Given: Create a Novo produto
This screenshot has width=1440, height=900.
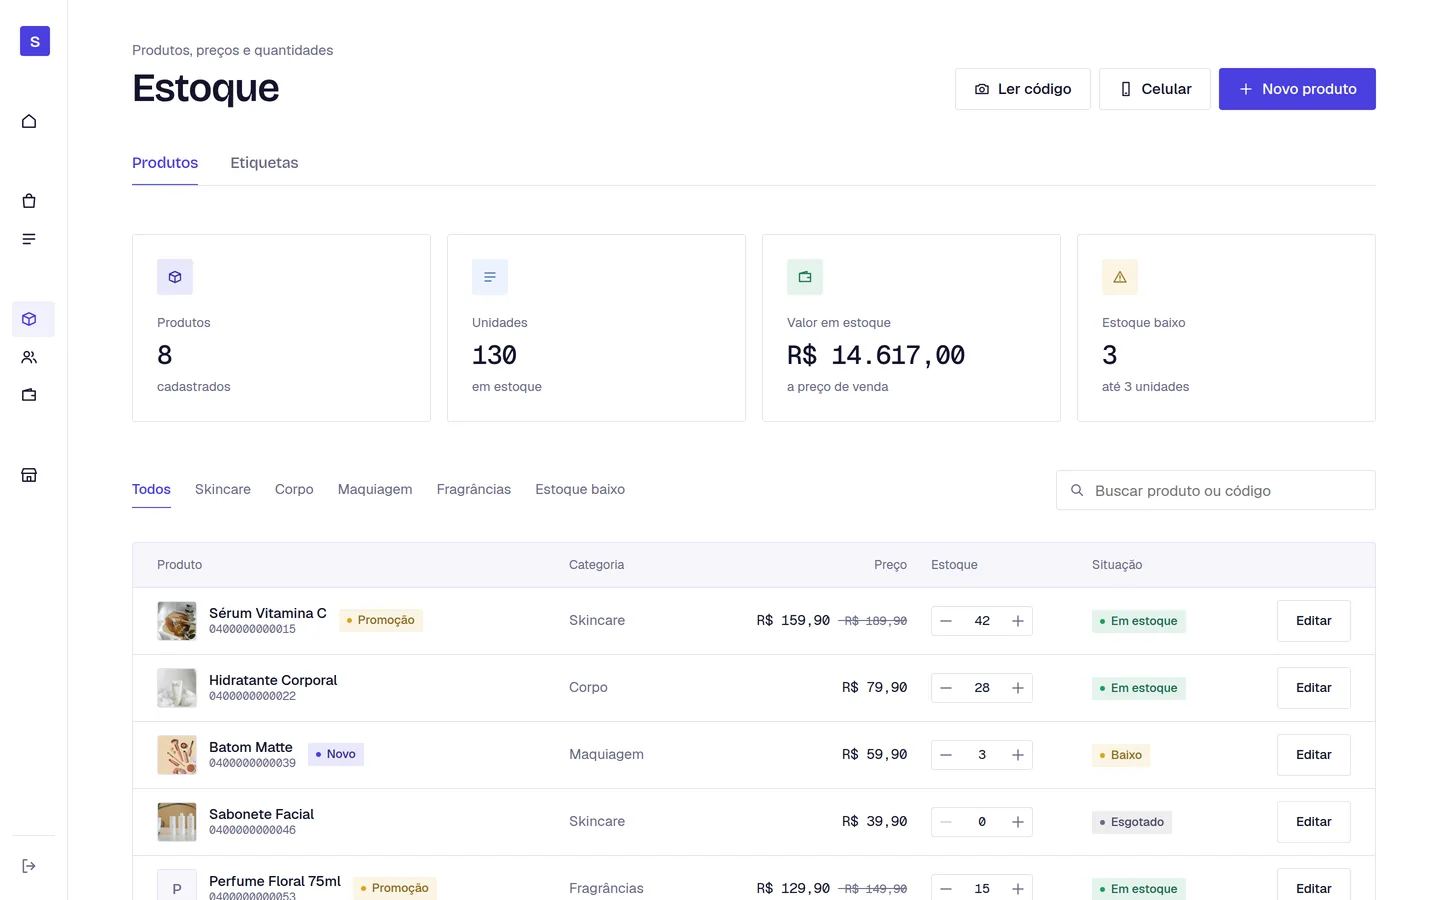Looking at the screenshot, I should pyautogui.click(x=1297, y=89).
